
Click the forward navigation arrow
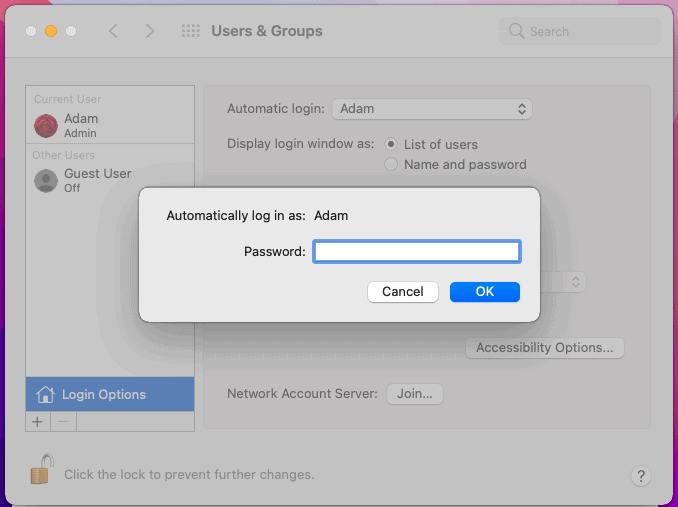[x=150, y=31]
